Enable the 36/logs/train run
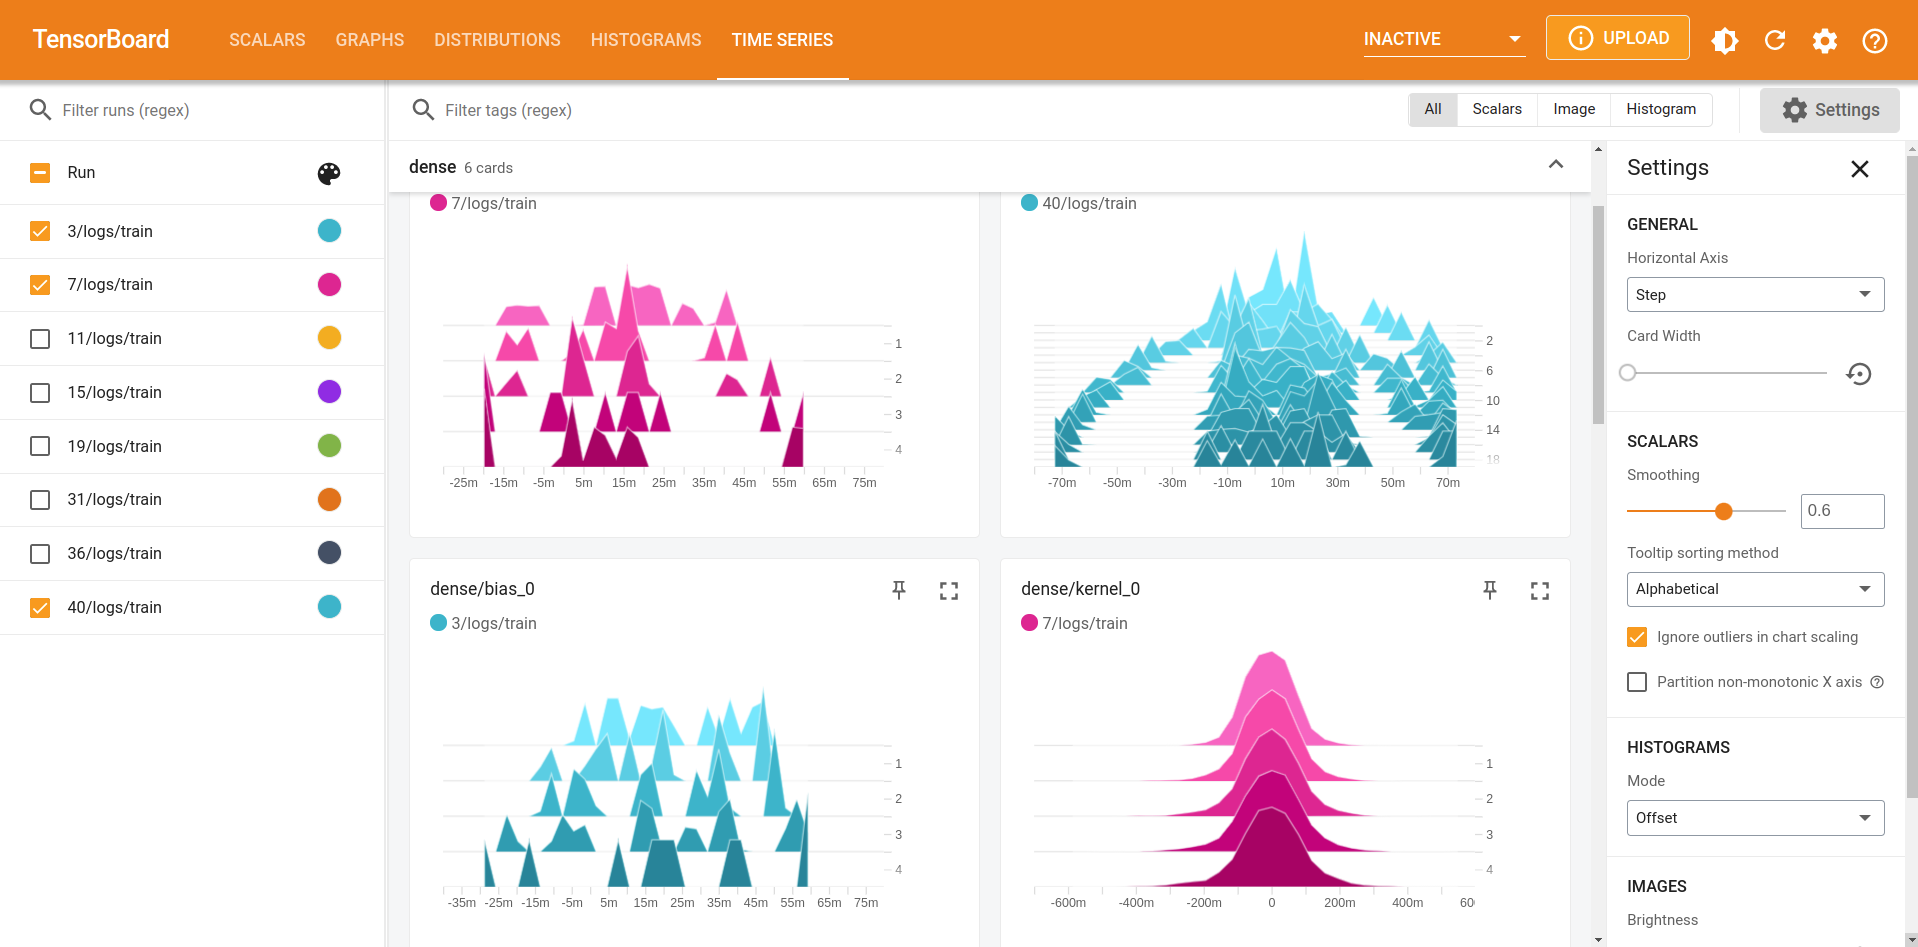This screenshot has height=947, width=1918. click(40, 554)
